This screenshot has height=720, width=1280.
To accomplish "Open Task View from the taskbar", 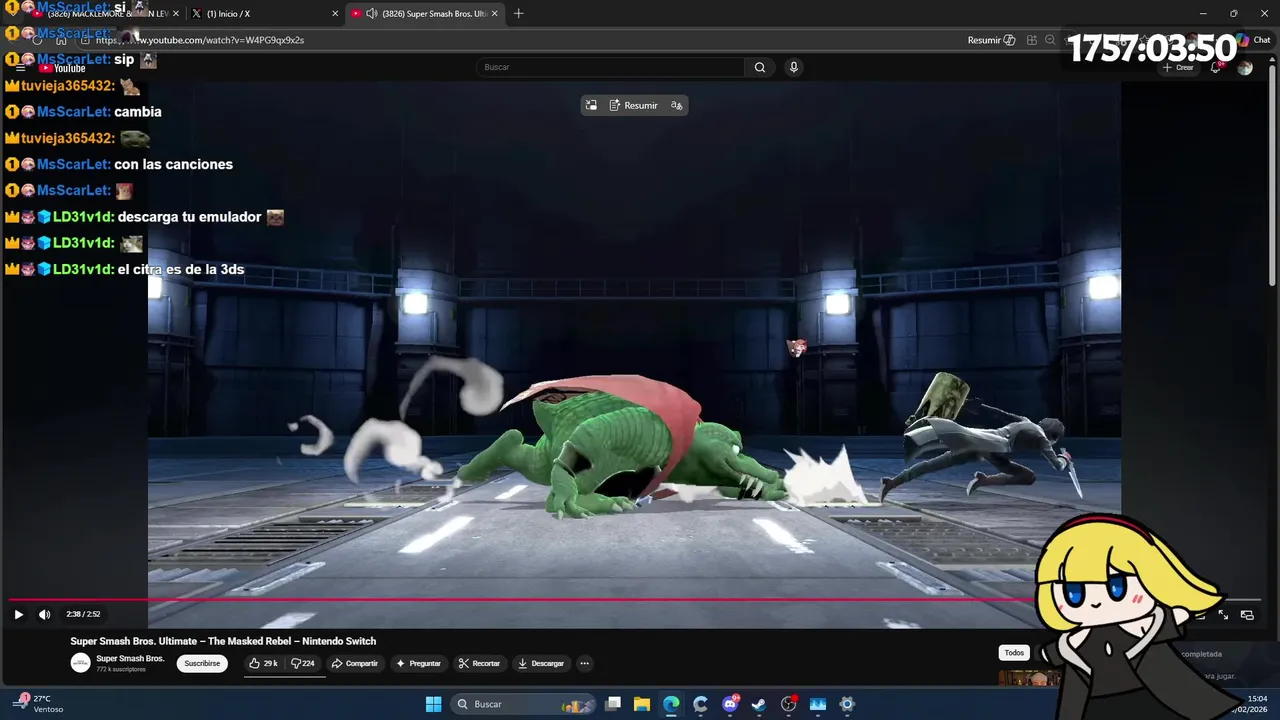I will tap(613, 704).
